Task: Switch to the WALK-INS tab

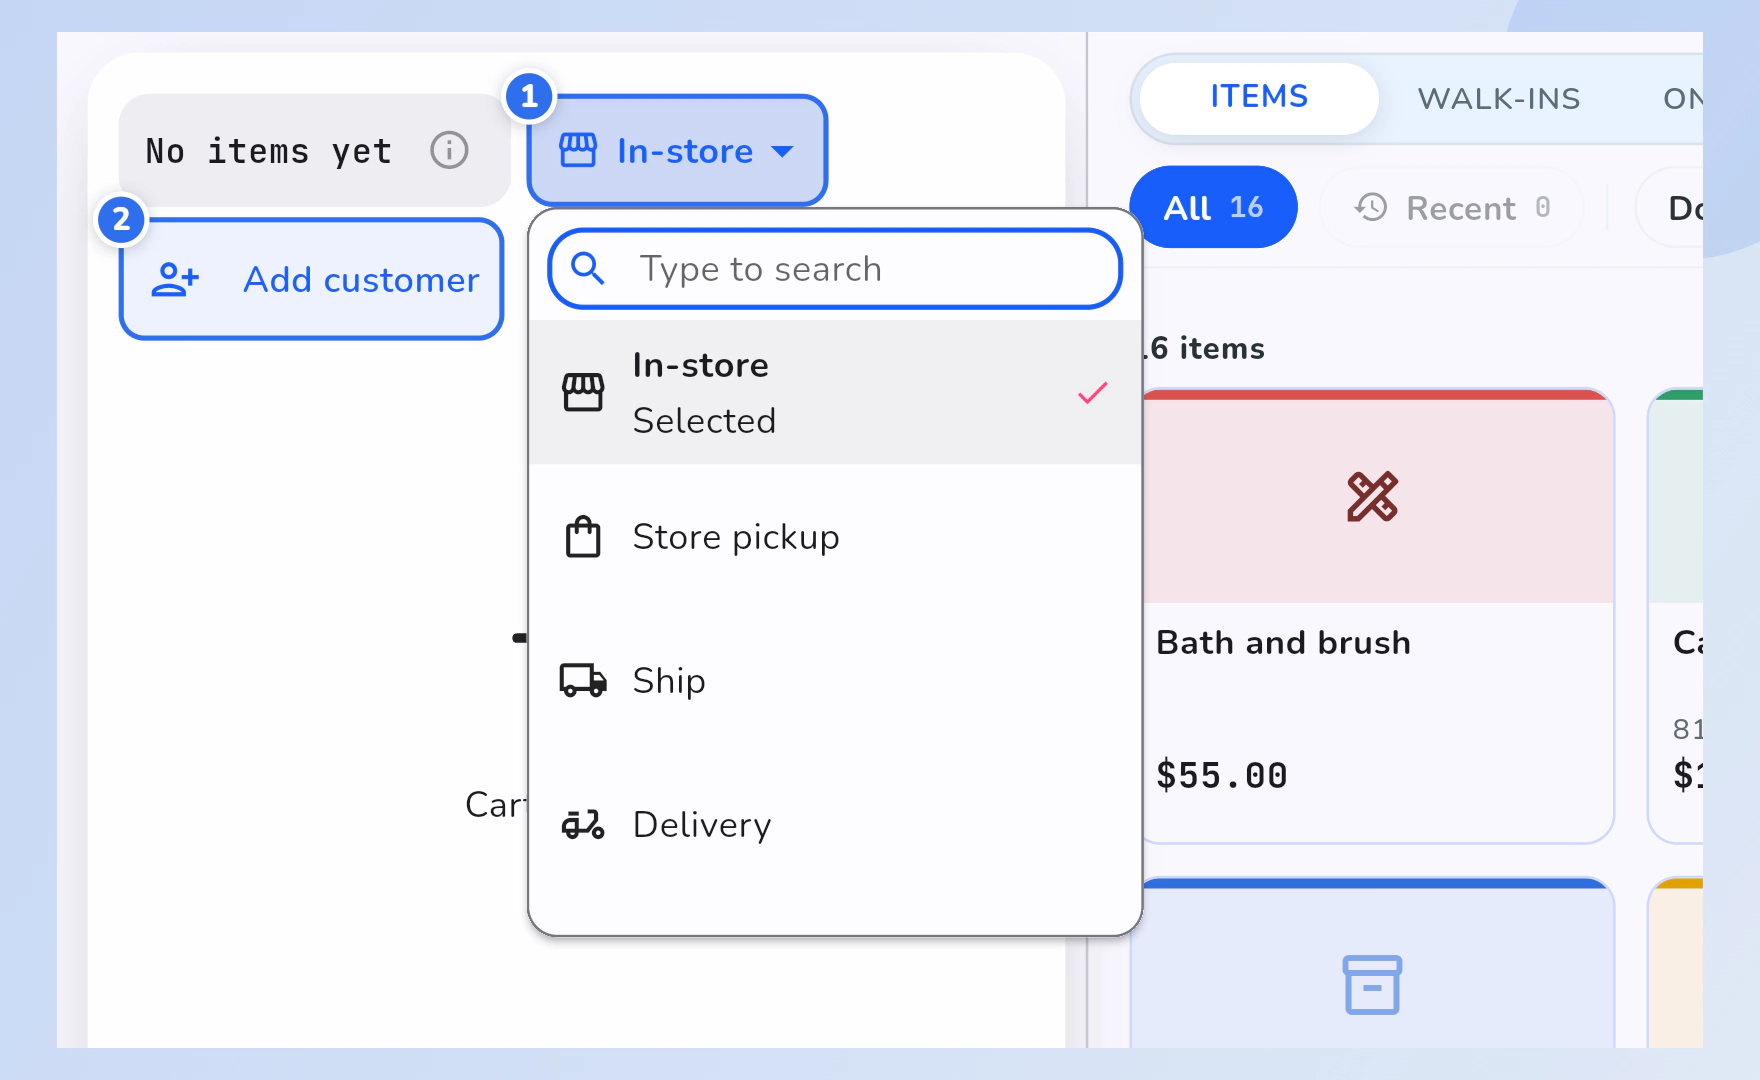Action: coord(1499,98)
